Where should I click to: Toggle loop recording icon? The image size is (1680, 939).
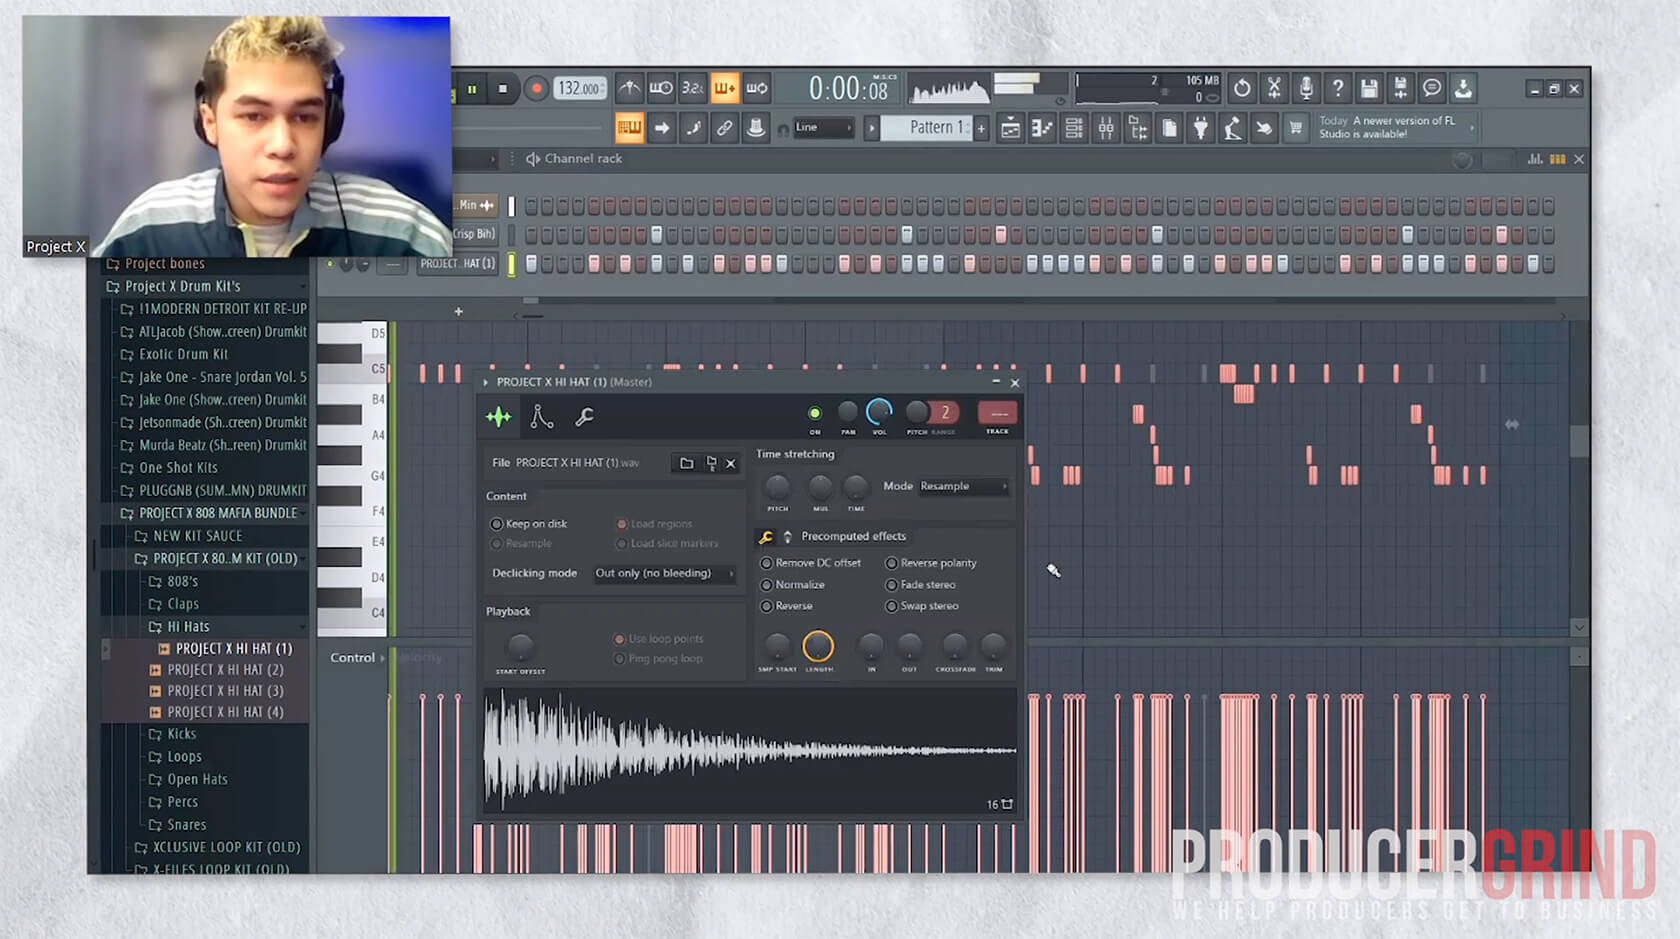pos(757,89)
